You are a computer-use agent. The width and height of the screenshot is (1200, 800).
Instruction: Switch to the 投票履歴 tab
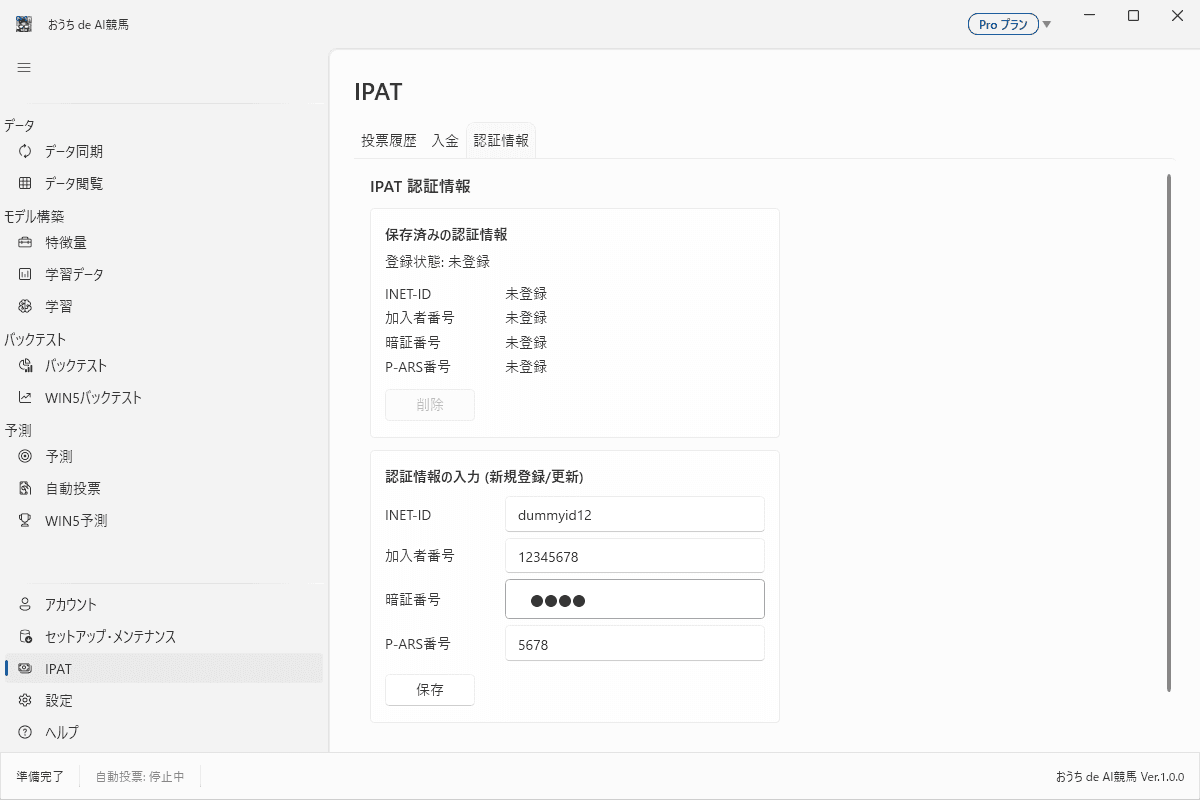coord(389,141)
